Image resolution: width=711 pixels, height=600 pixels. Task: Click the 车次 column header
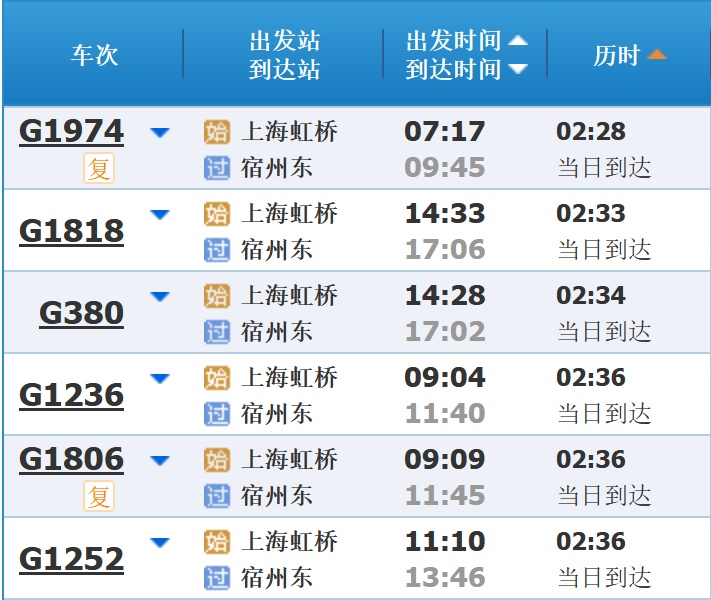click(x=94, y=55)
